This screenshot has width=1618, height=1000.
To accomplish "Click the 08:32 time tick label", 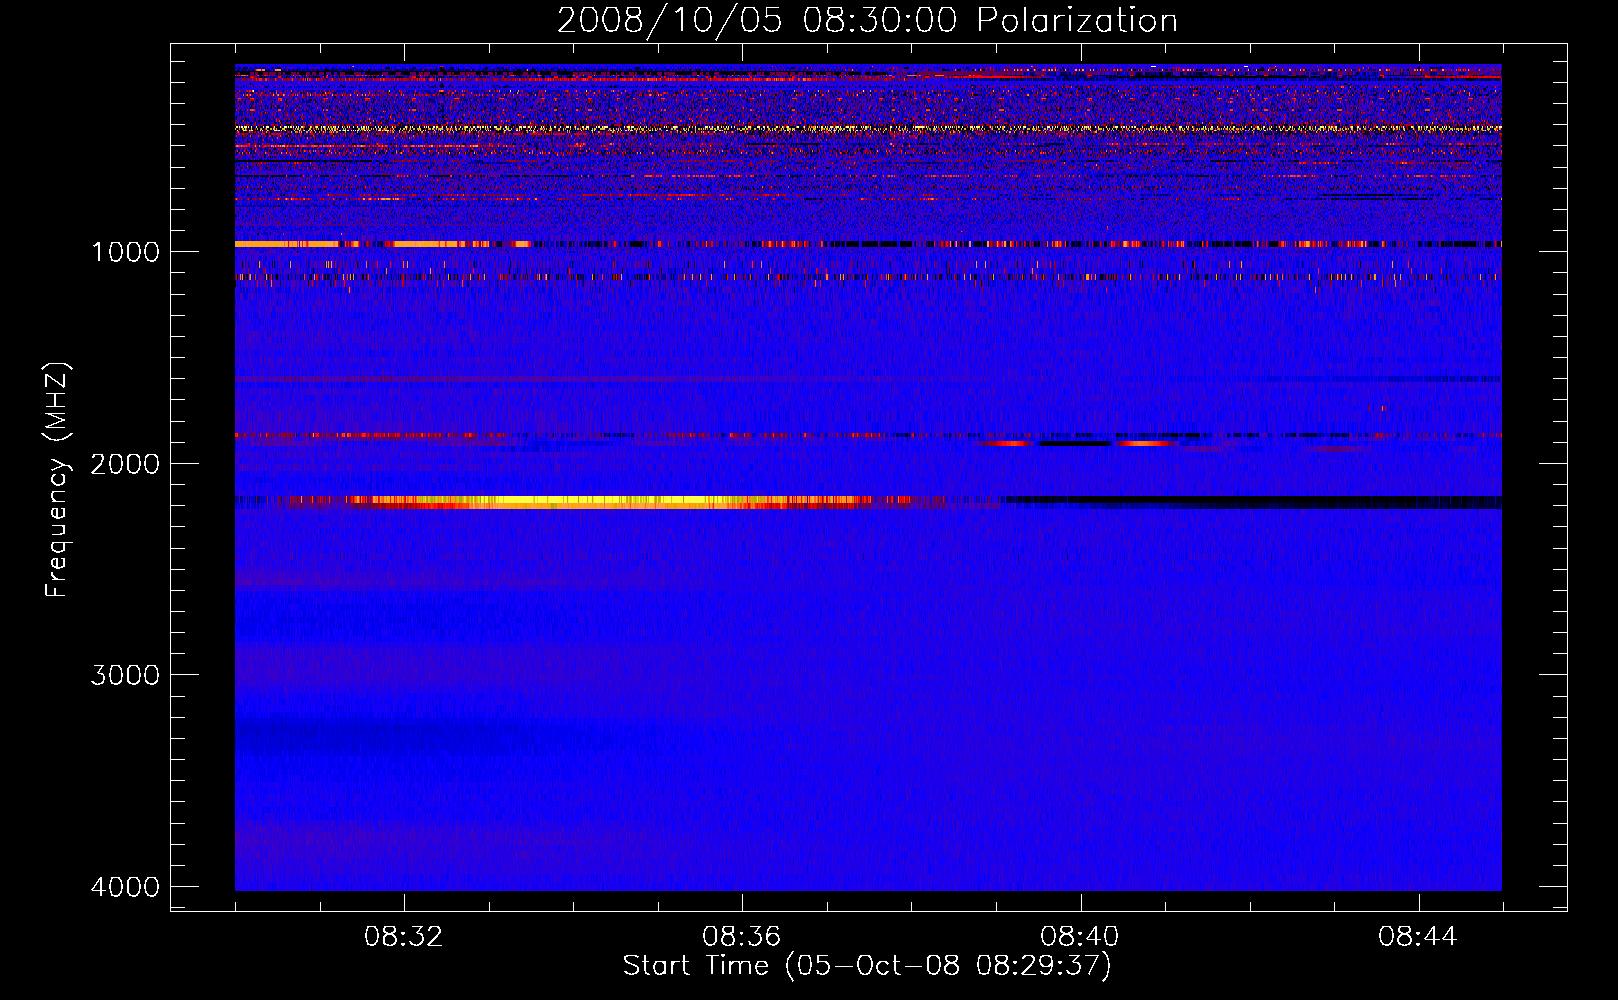I will point(404,937).
